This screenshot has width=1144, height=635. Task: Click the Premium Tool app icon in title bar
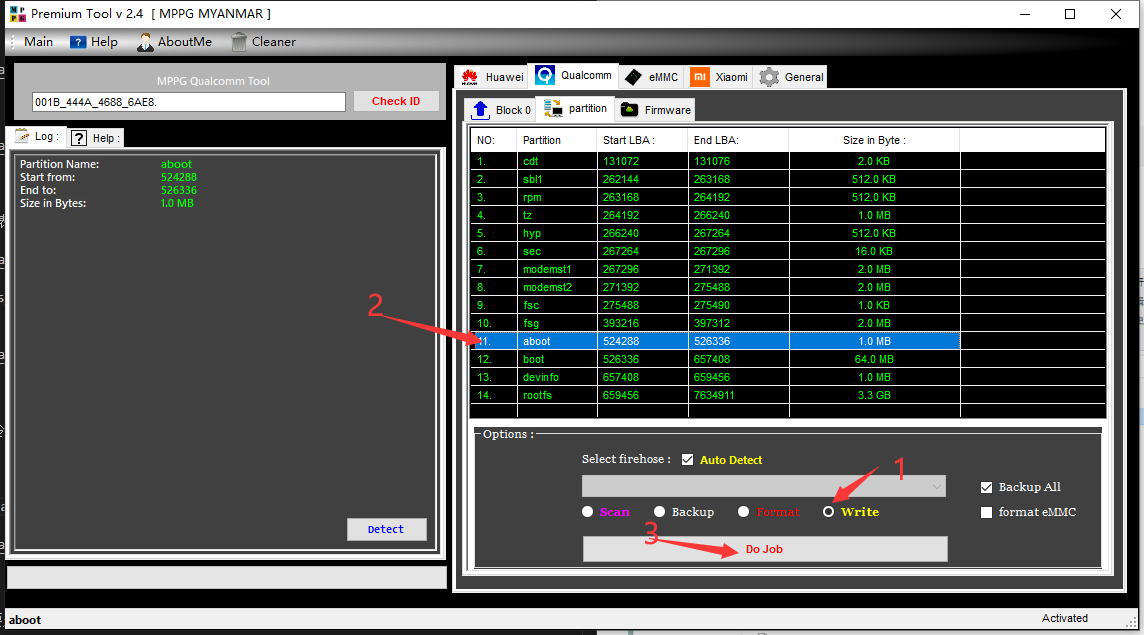[17, 14]
